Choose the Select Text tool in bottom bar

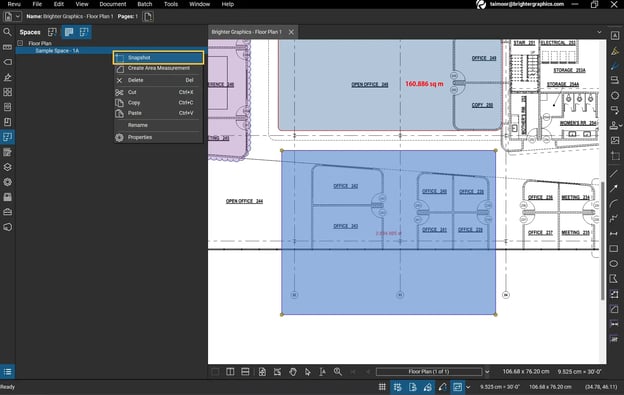click(322, 372)
